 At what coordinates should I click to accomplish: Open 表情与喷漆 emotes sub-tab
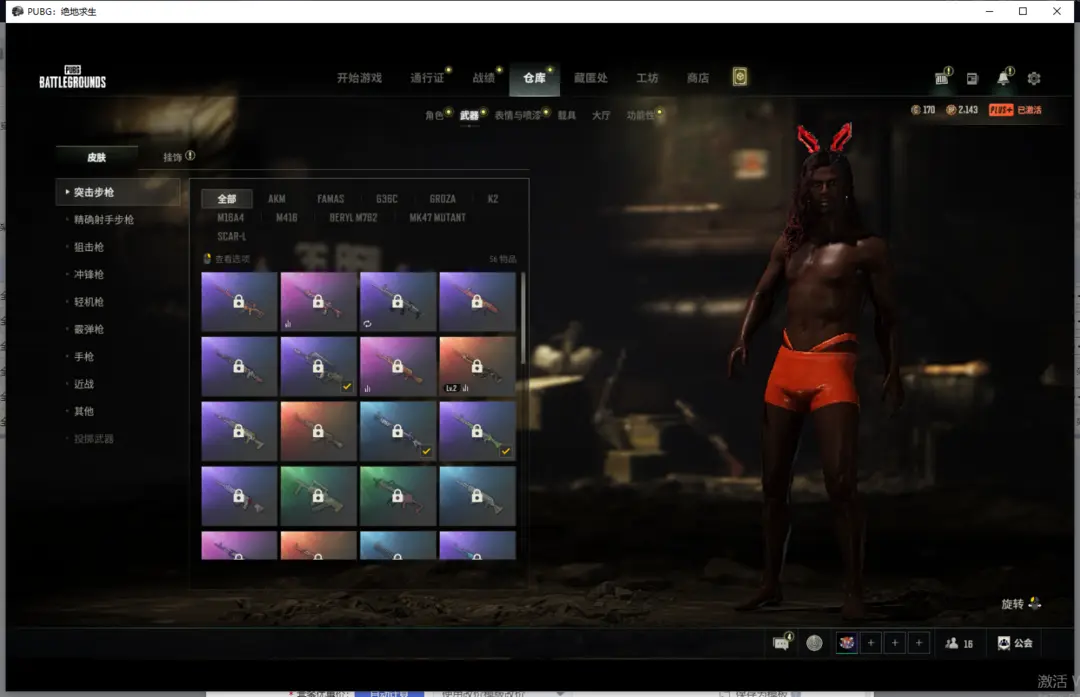(517, 115)
